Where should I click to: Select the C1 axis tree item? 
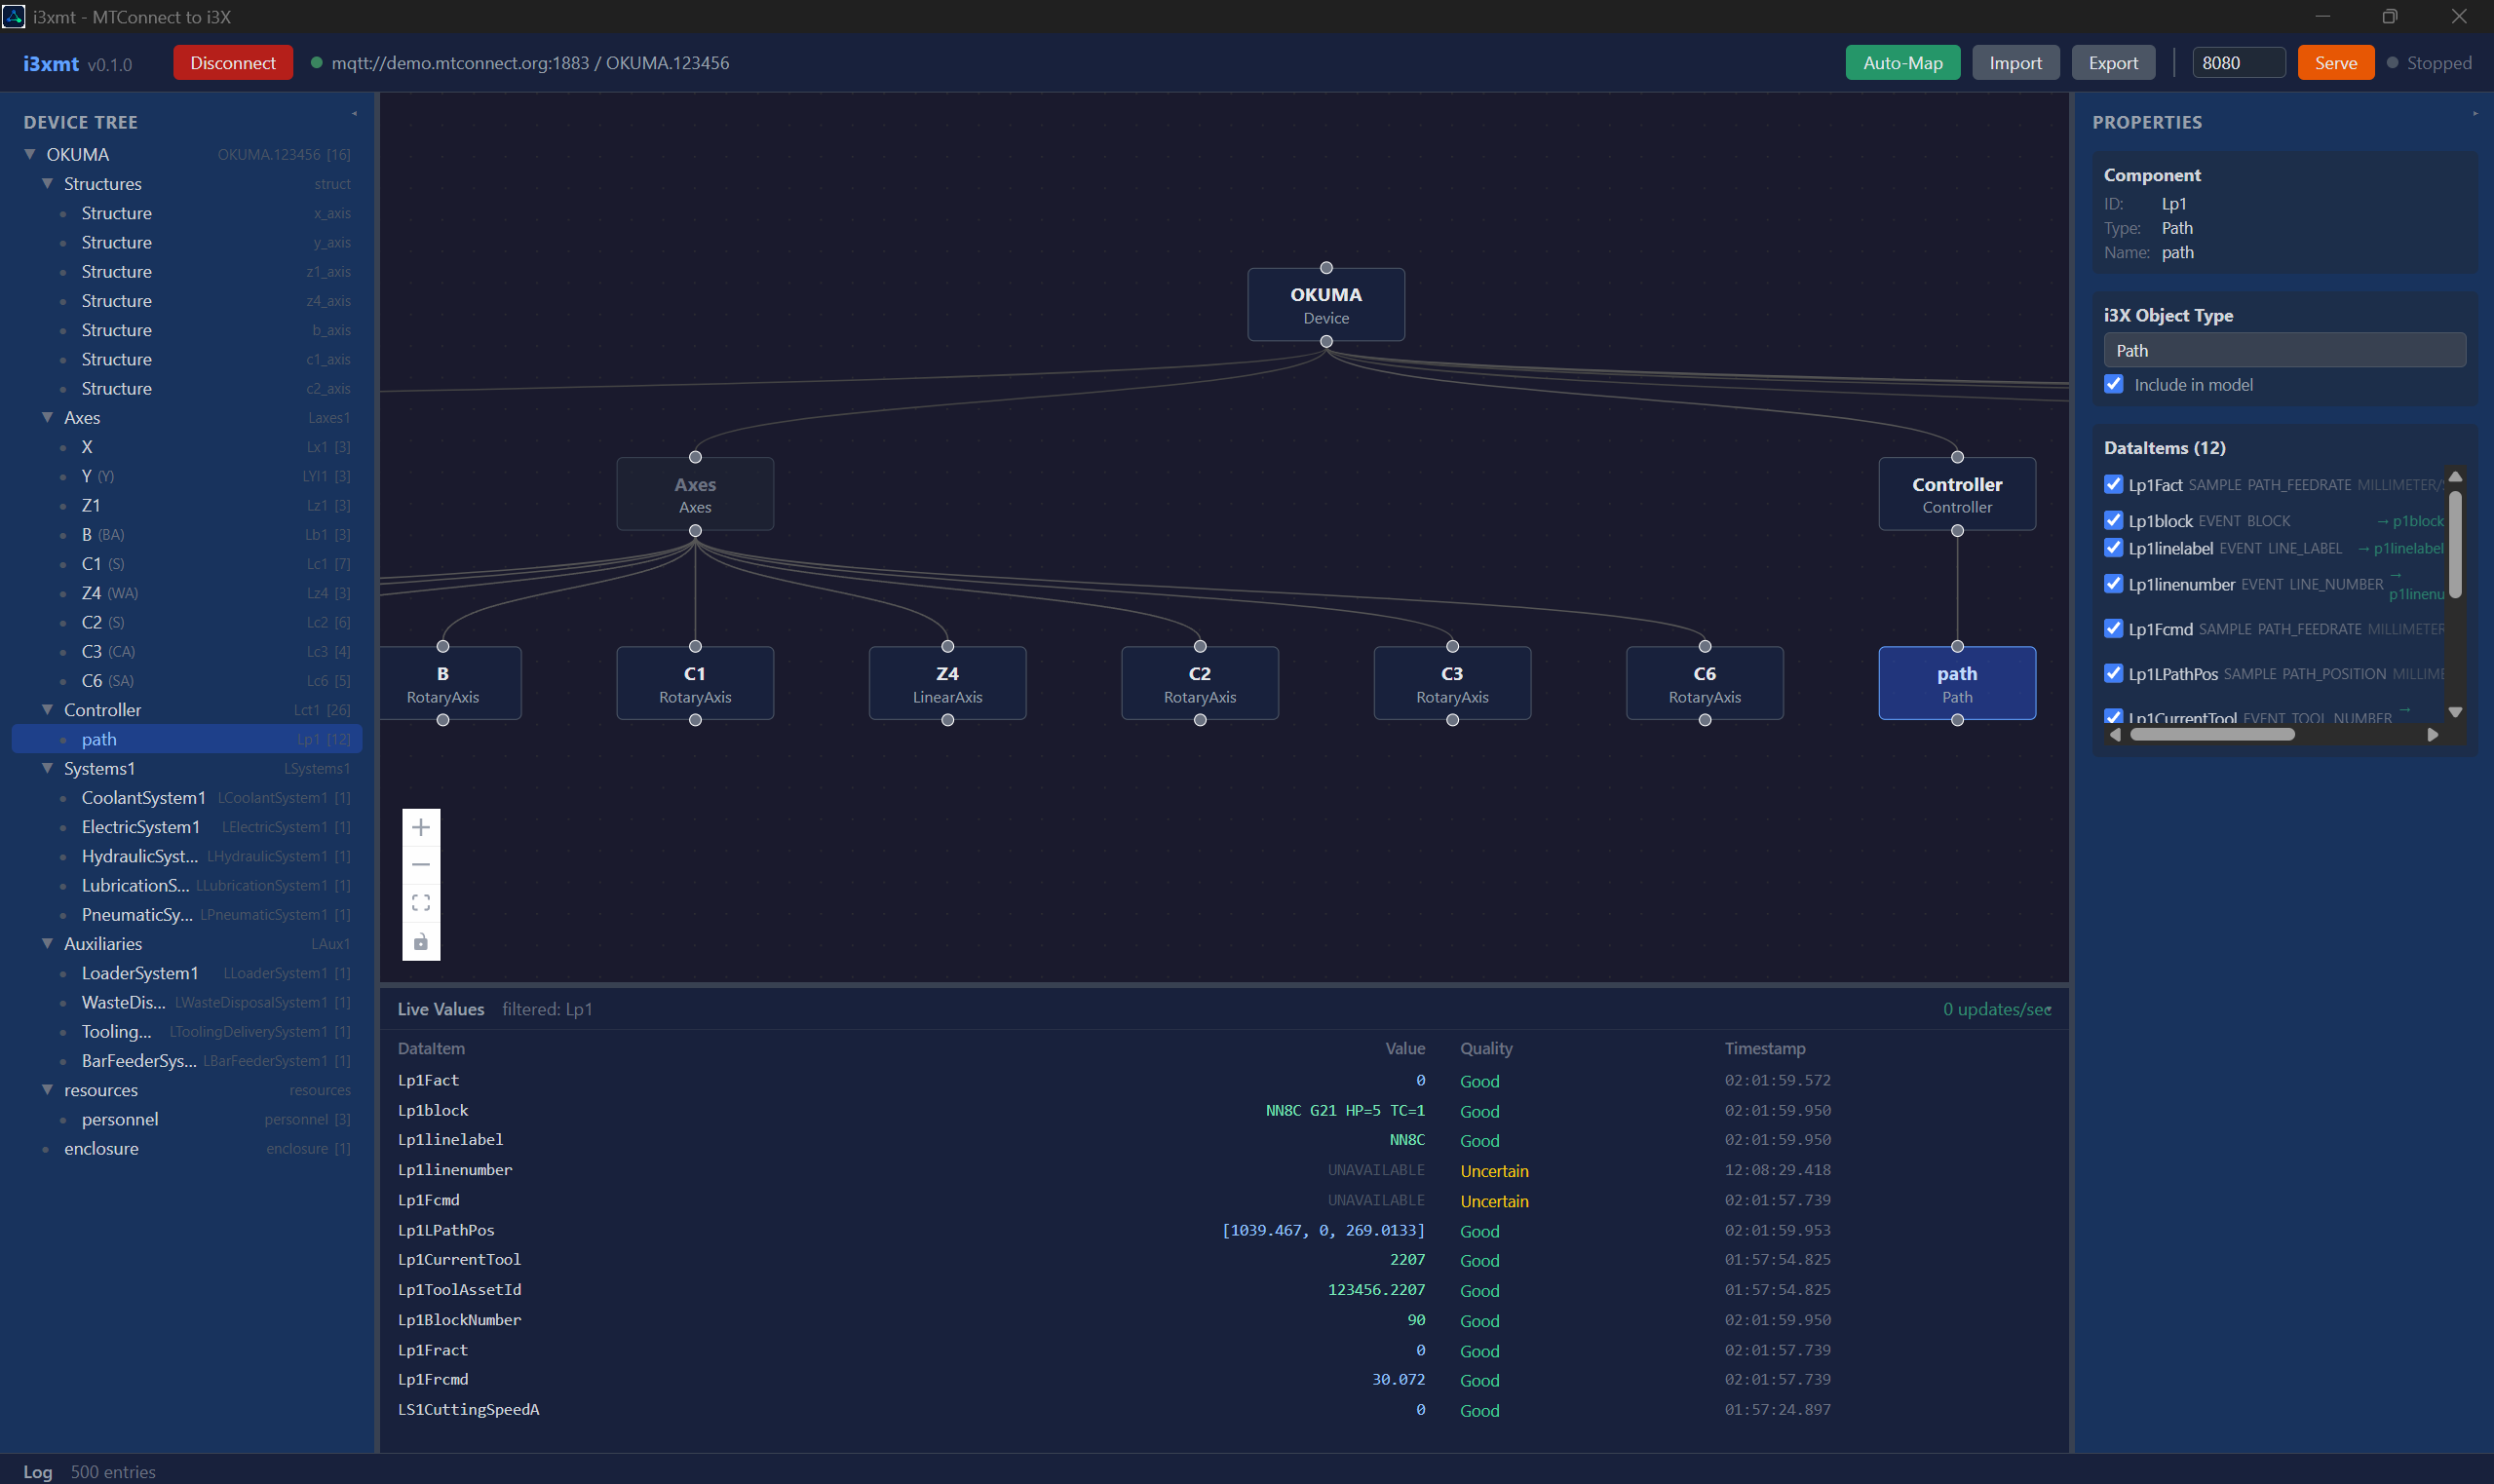pyautogui.click(x=92, y=564)
